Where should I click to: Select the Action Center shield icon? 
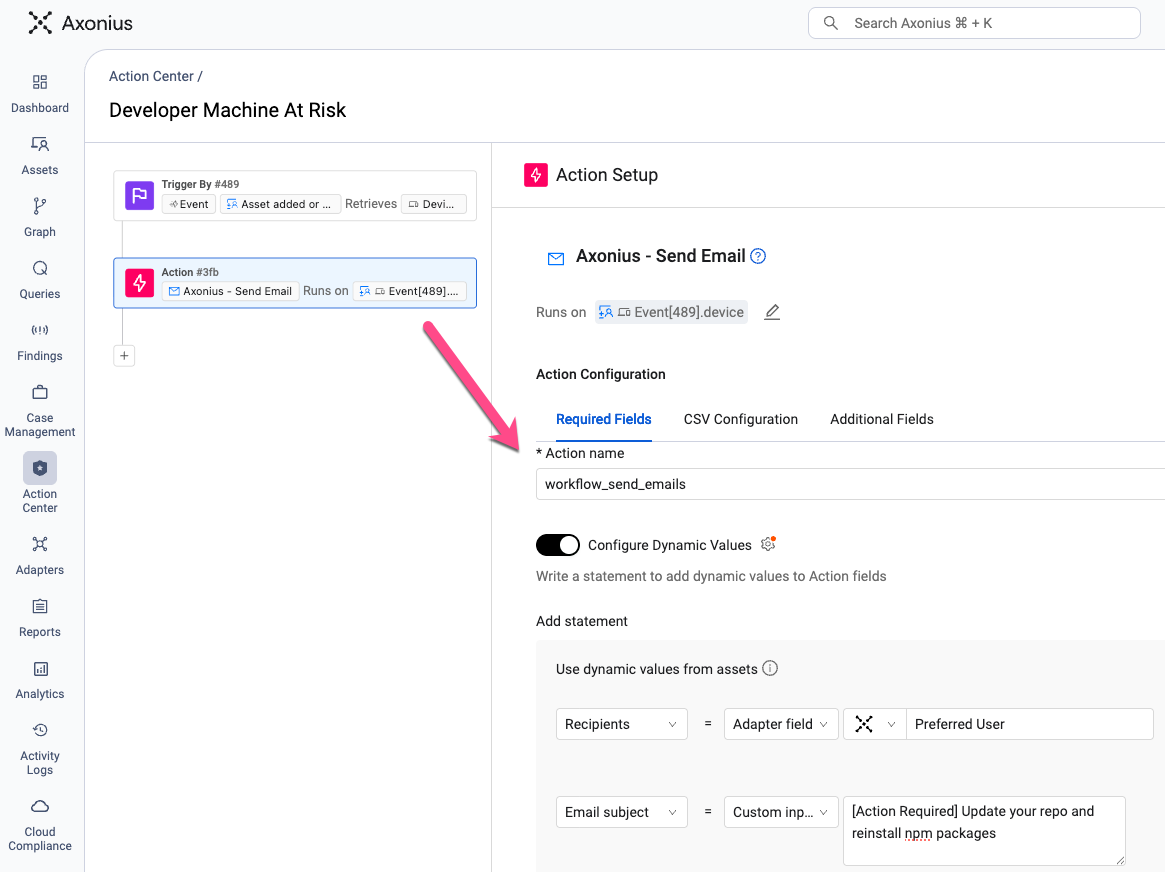click(x=40, y=468)
